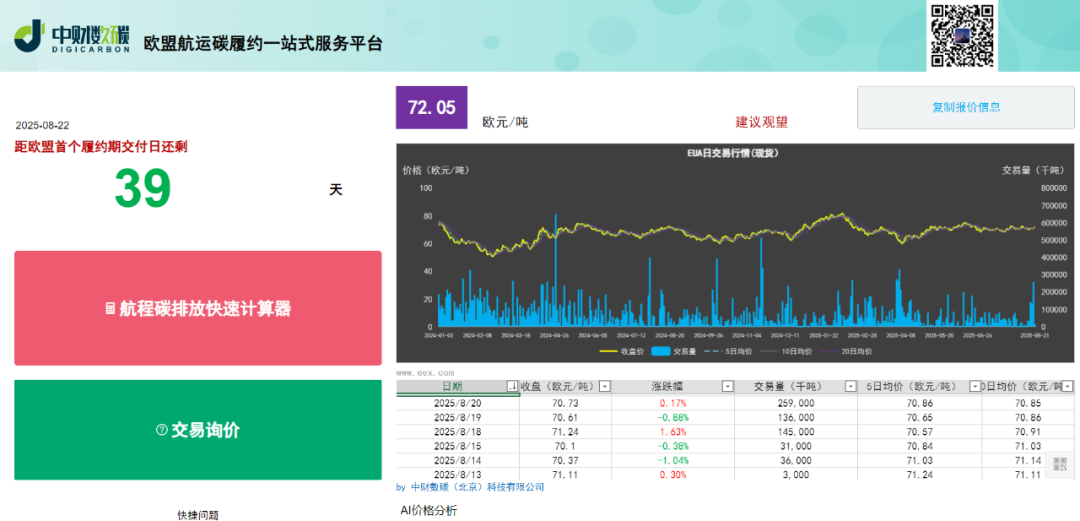This screenshot has width=1080, height=521.
Task: Select the volume cell 31,000
Action: click(x=796, y=445)
